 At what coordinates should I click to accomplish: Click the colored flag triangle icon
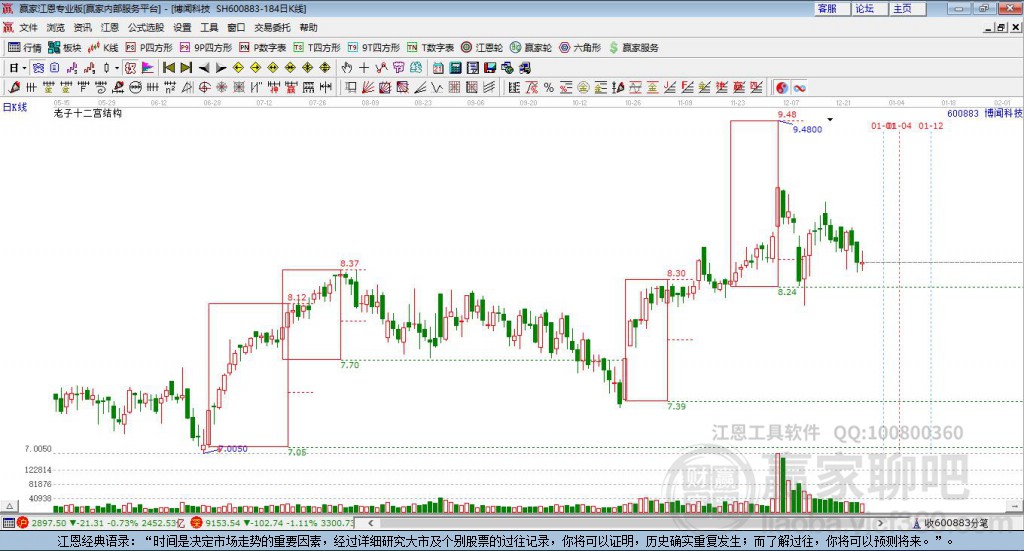(148, 68)
